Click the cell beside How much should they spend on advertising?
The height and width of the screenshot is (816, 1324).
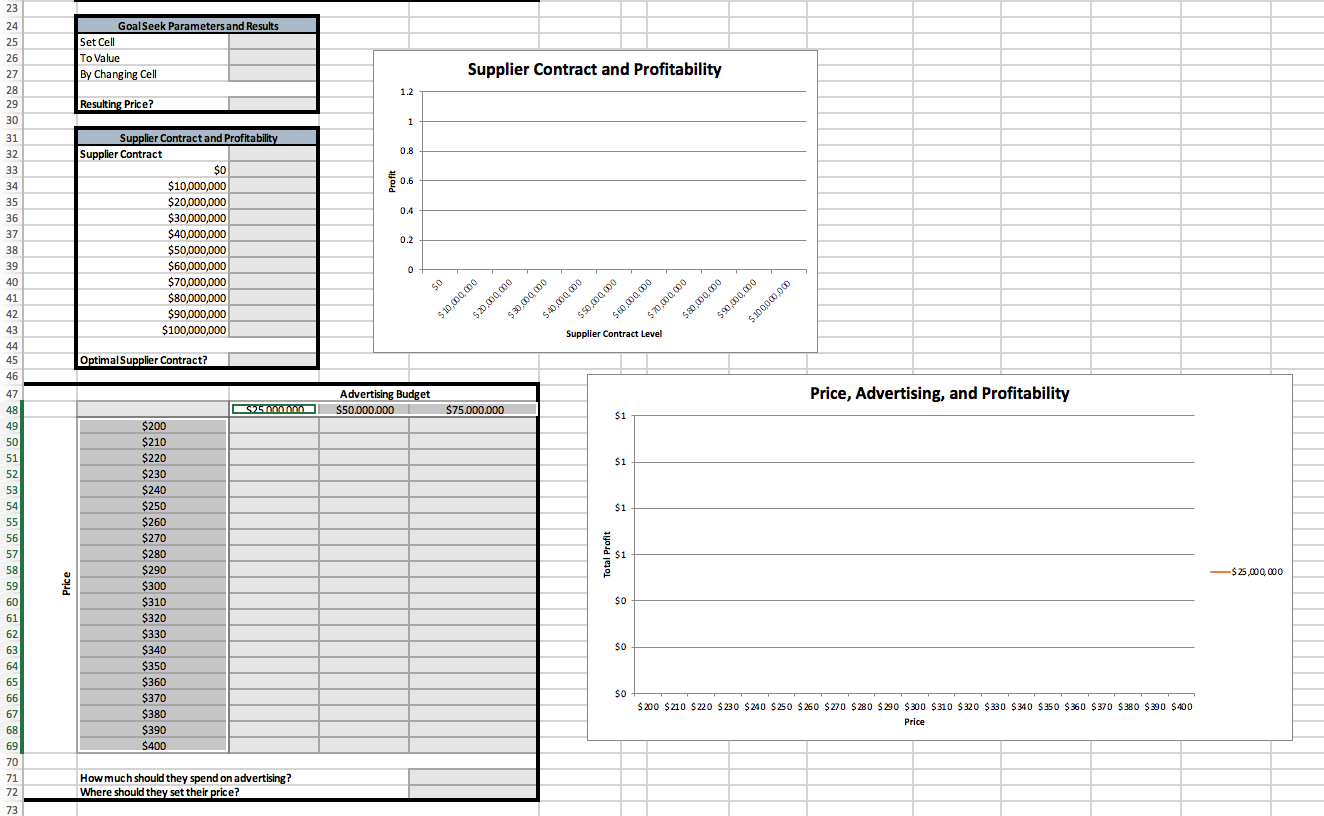click(x=472, y=777)
